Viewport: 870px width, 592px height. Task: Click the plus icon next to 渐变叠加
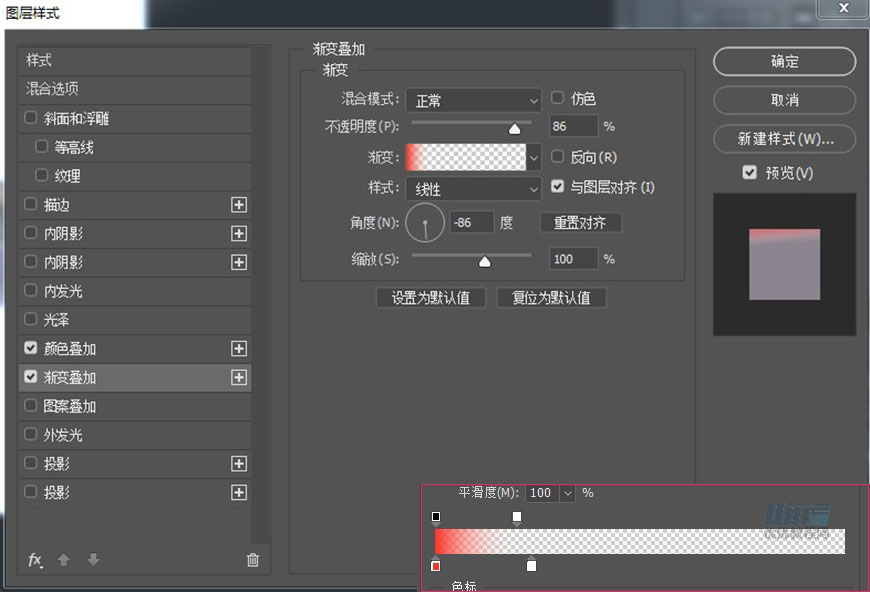(238, 378)
